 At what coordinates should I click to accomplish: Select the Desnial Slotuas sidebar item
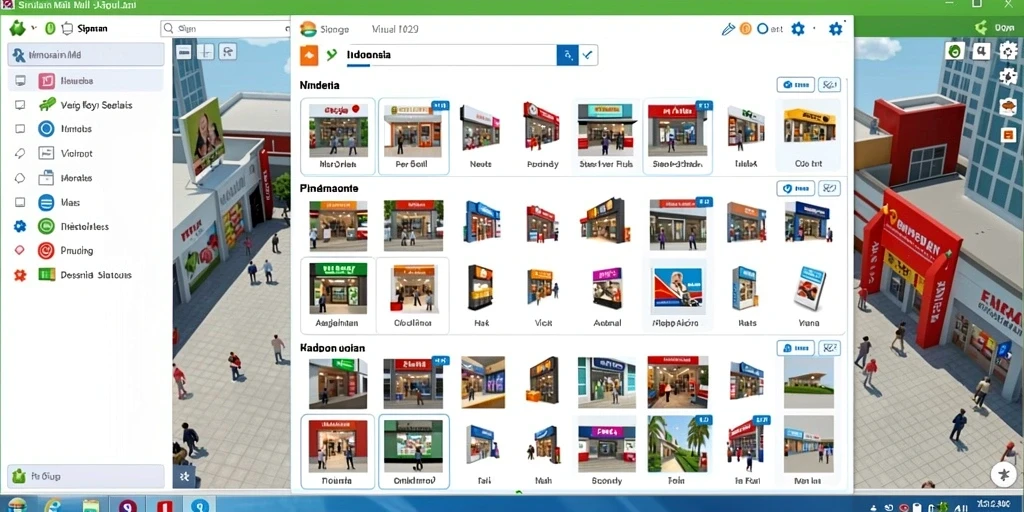tap(86, 275)
